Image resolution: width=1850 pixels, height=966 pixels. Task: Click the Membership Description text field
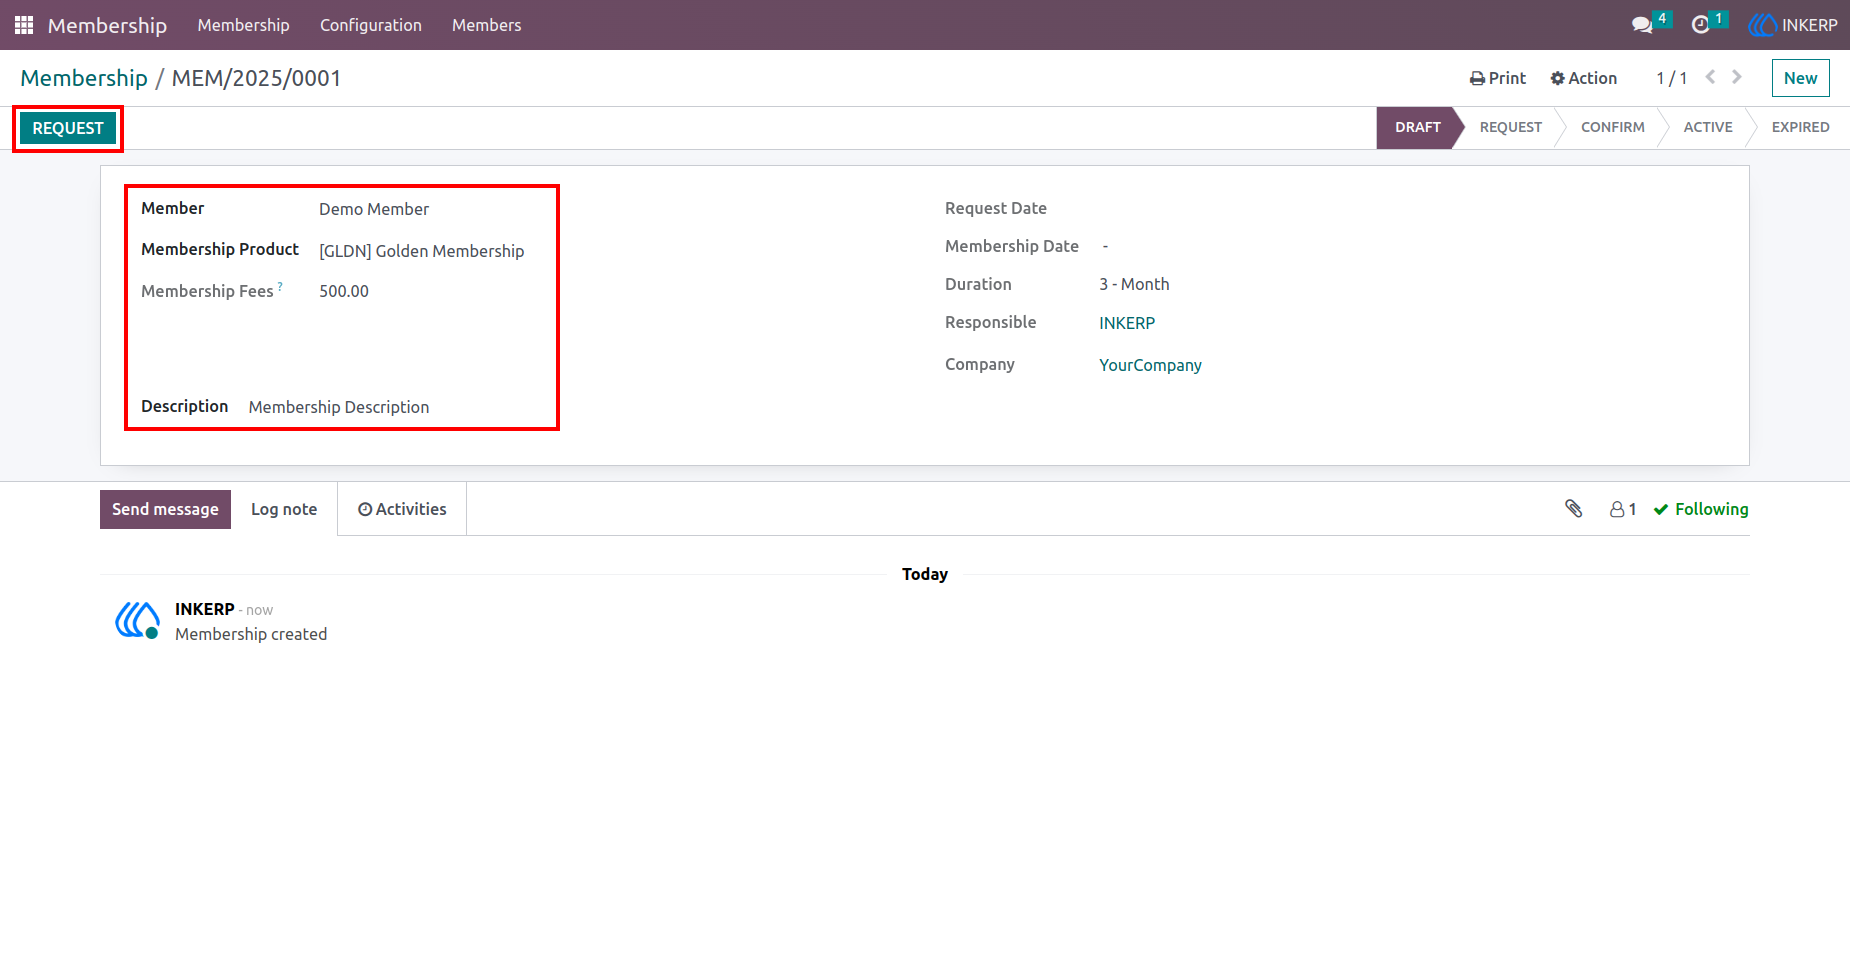click(339, 407)
